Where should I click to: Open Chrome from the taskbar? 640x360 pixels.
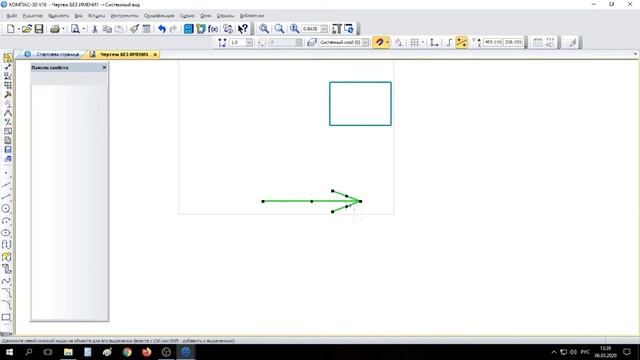point(127,352)
